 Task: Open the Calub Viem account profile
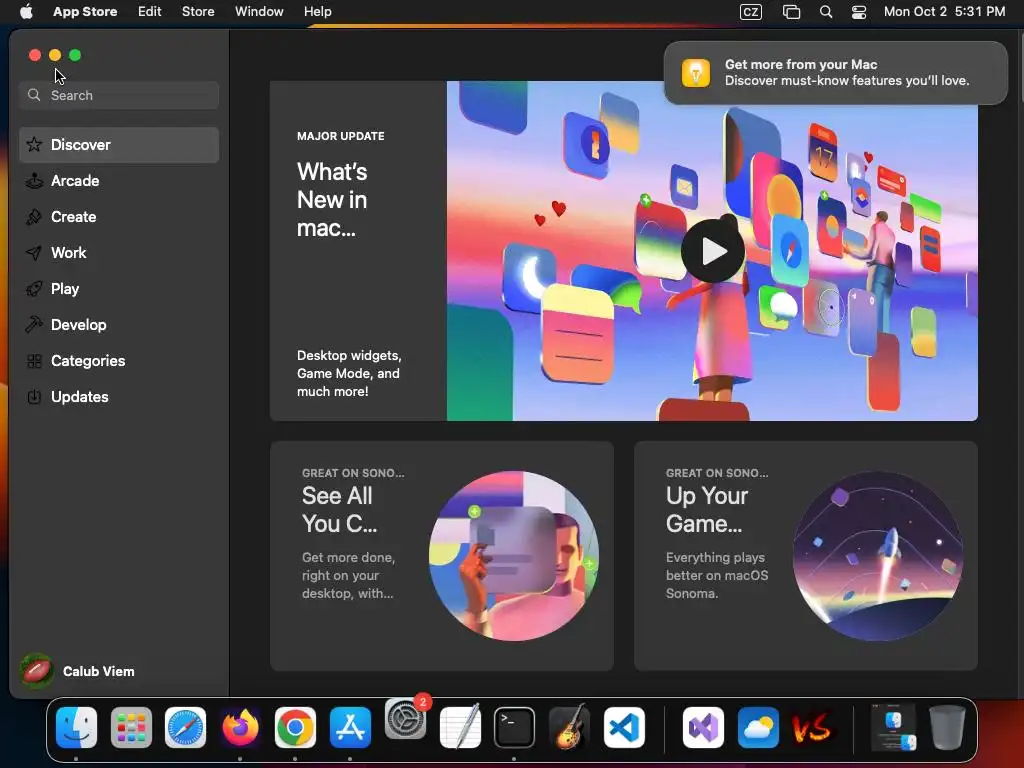[x=77, y=671]
